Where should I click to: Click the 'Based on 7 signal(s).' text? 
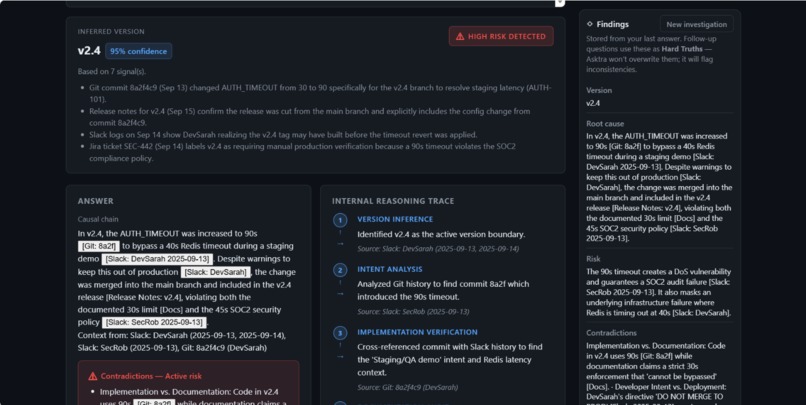click(112, 71)
